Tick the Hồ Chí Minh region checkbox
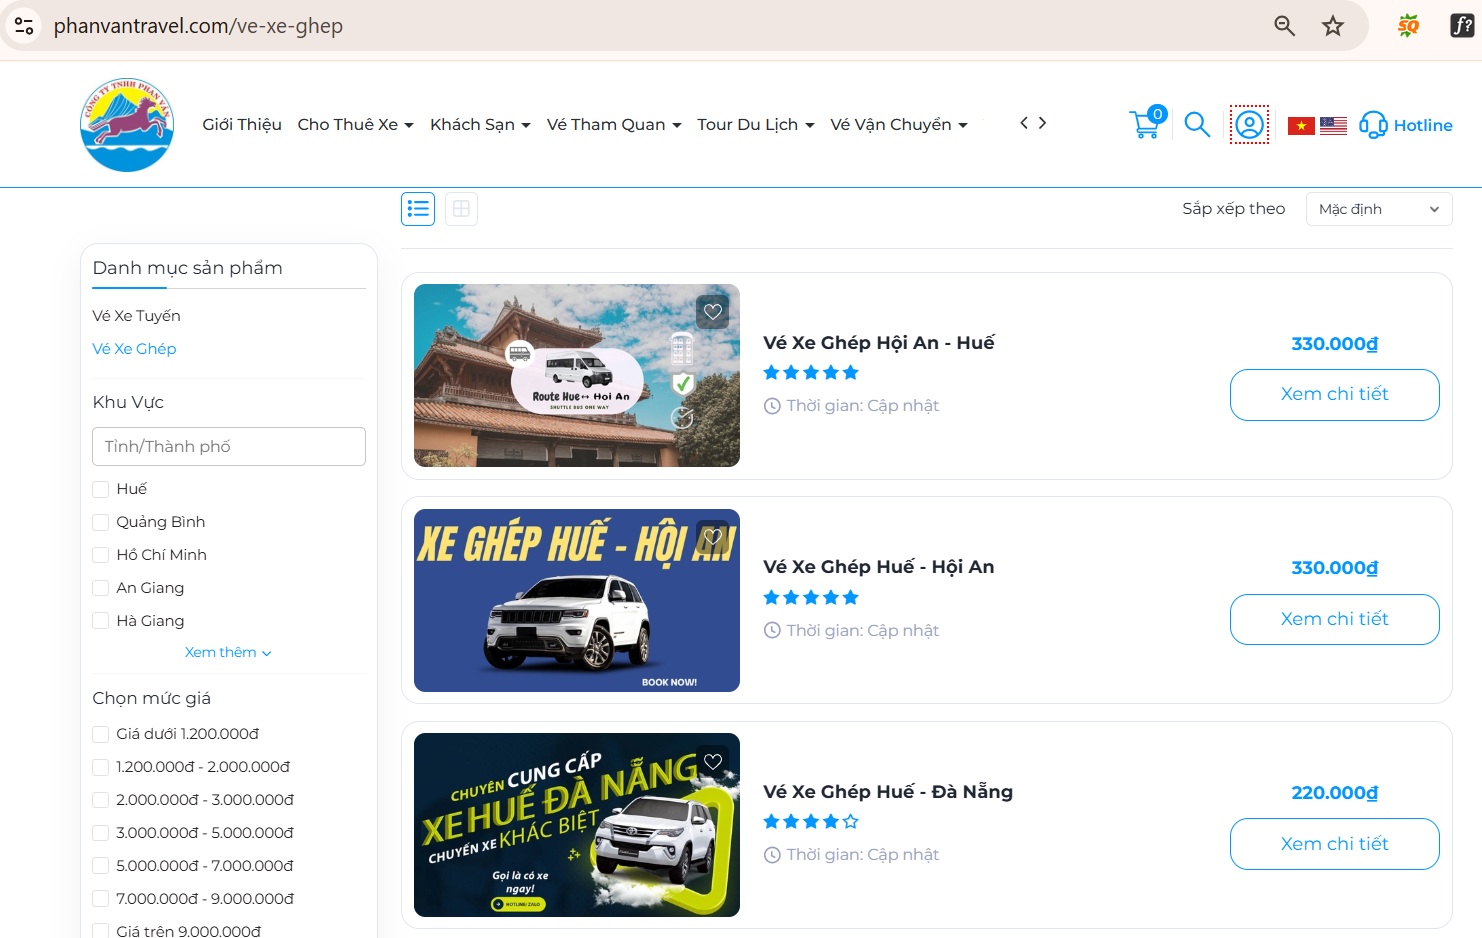 (x=100, y=555)
